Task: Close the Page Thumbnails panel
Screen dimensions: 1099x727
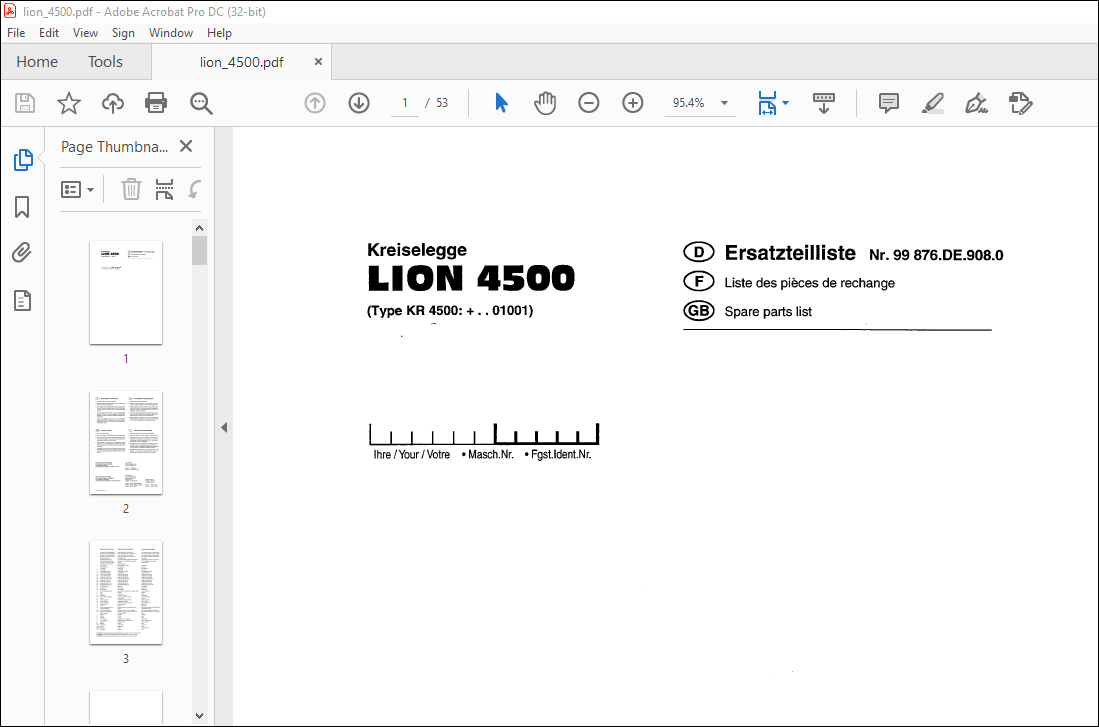Action: 186,146
